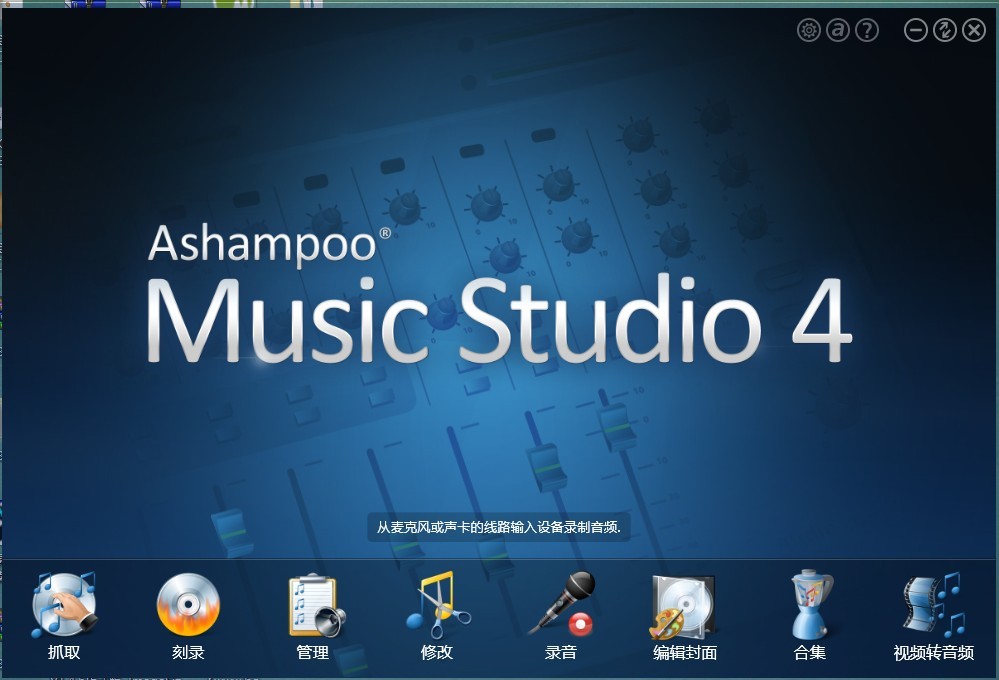The height and width of the screenshot is (680, 999).
Task: Click the 视频转音频 text label
Action: pyautogui.click(x=934, y=653)
